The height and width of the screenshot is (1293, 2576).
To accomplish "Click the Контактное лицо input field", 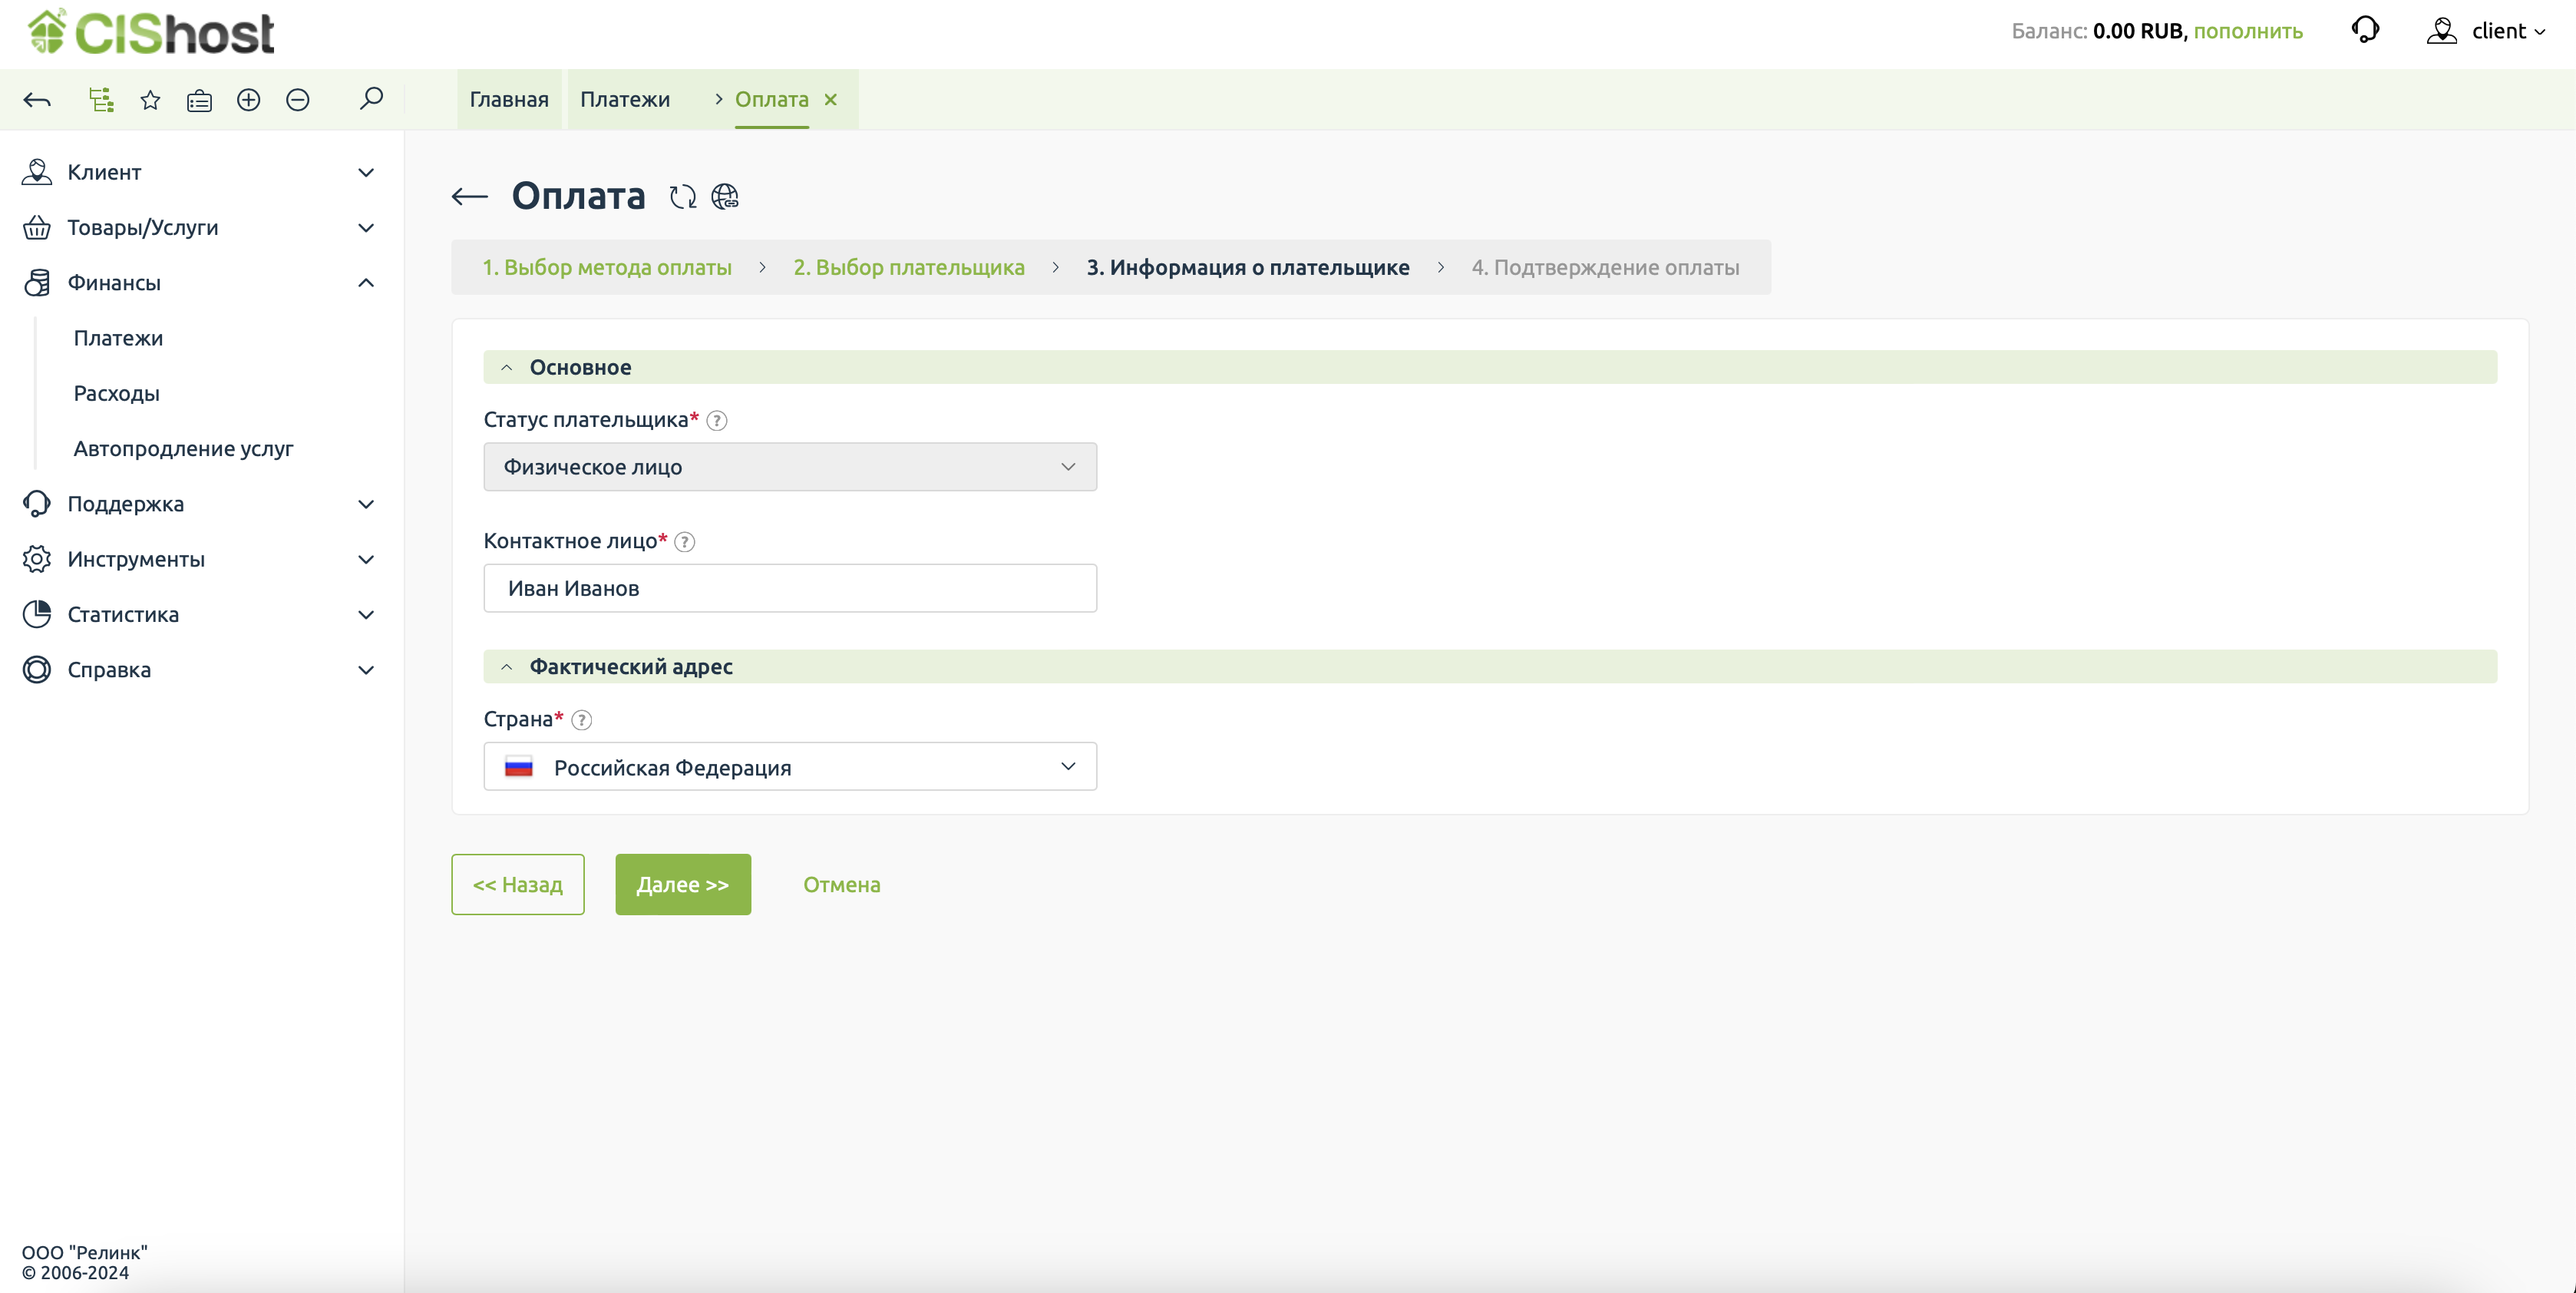I will pyautogui.click(x=789, y=588).
